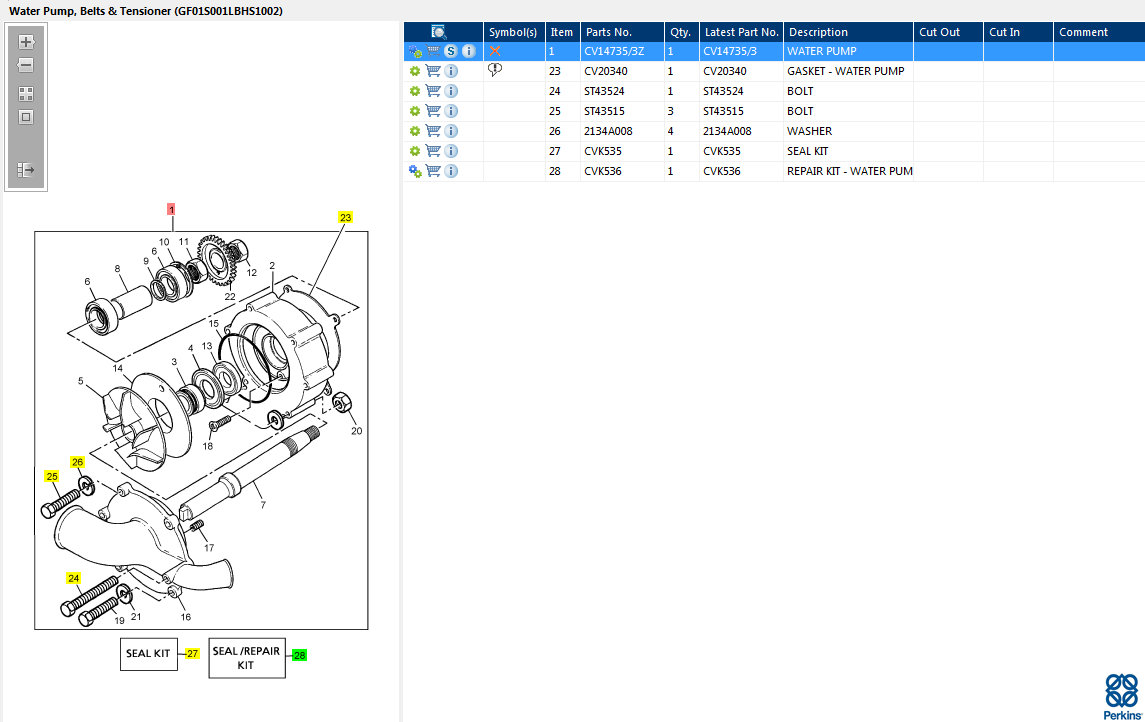Click red callout 1 atop the diagram
The width and height of the screenshot is (1145, 722).
tap(171, 210)
